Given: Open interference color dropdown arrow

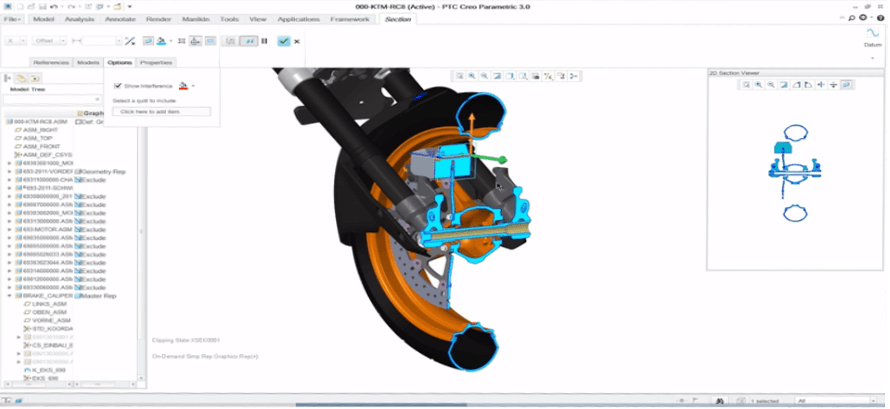Looking at the screenshot, I should click(x=193, y=86).
